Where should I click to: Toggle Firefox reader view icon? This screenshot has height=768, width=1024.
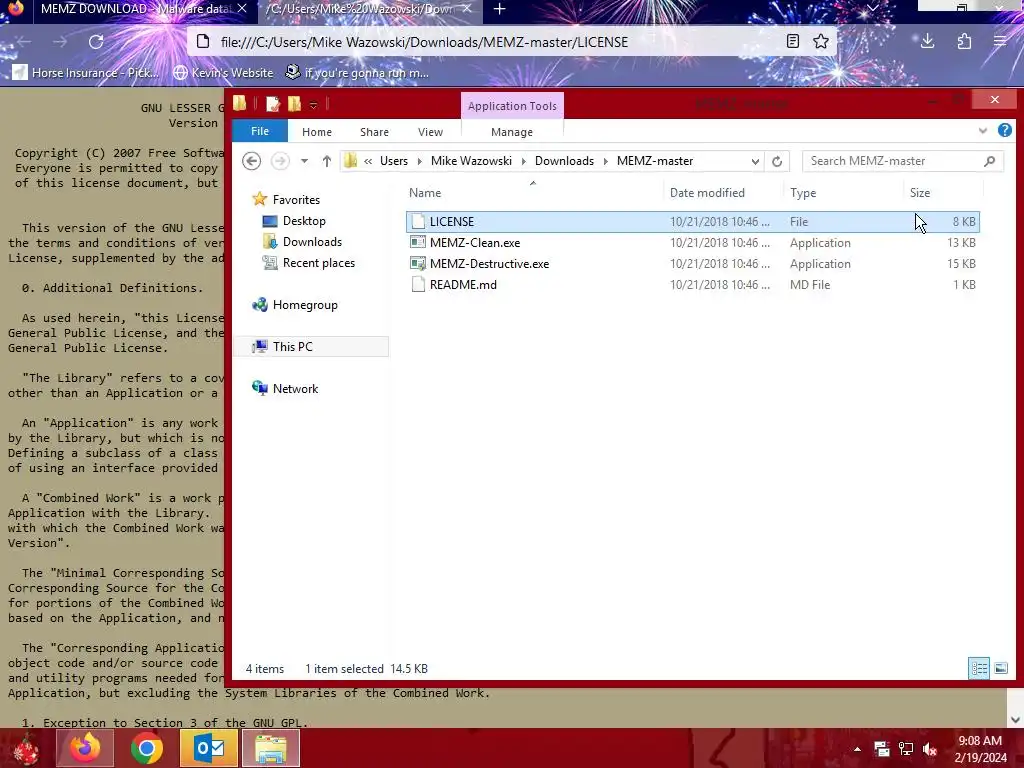(x=793, y=42)
